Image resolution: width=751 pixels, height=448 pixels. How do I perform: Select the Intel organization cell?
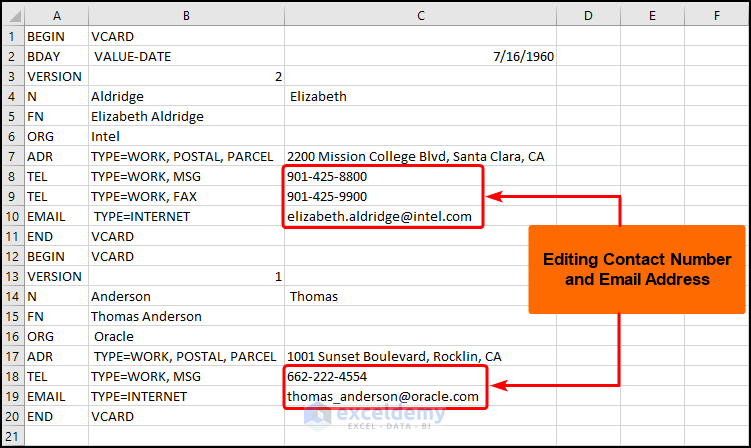pos(186,136)
